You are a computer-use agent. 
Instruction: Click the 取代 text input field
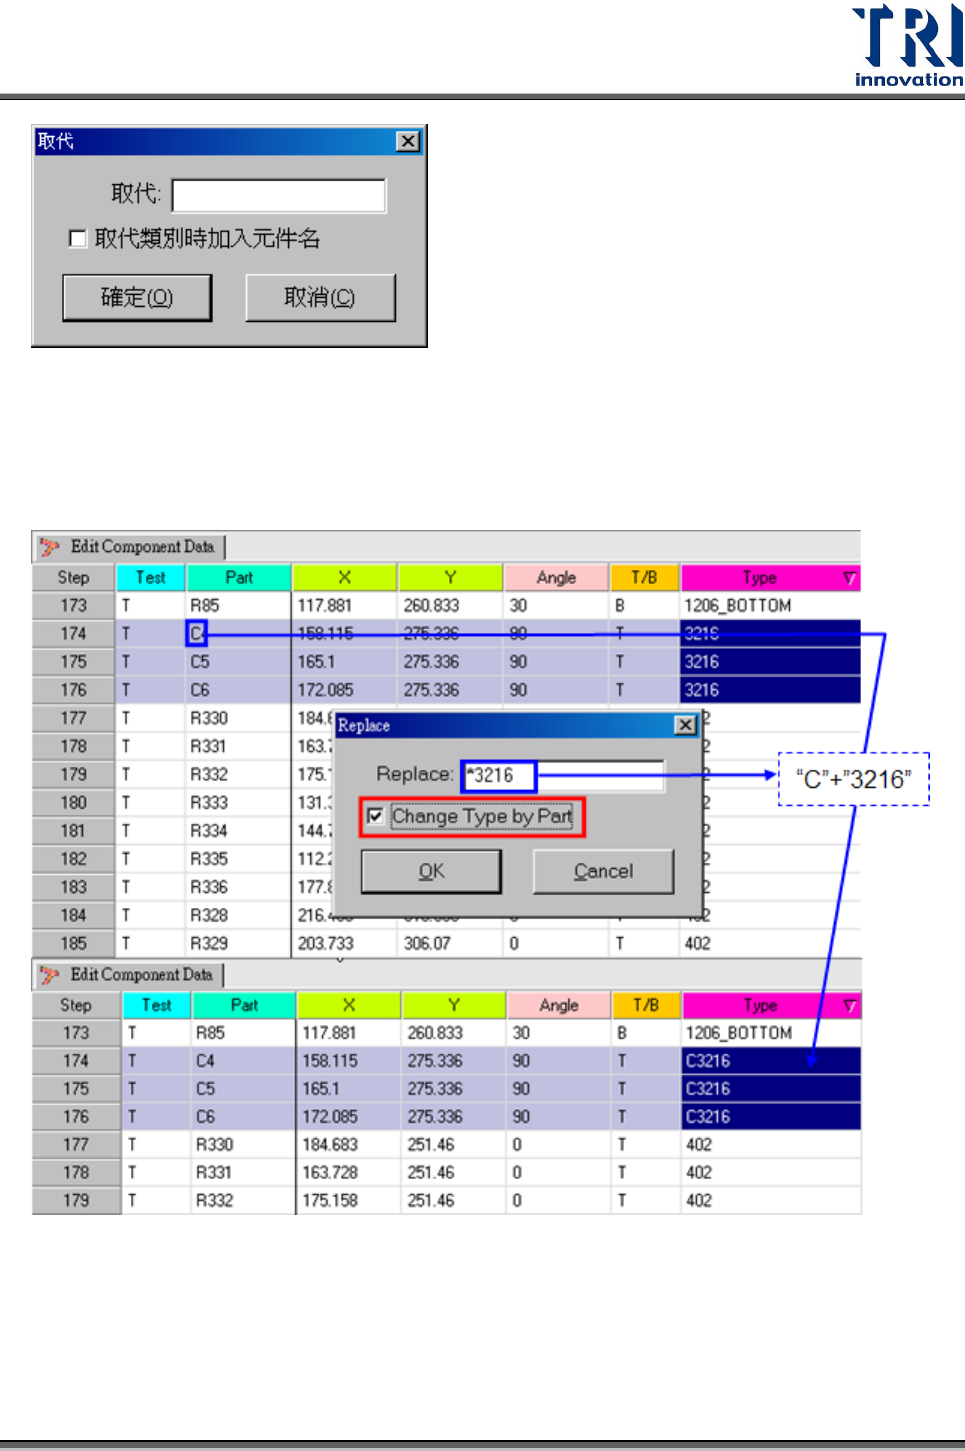pyautogui.click(x=279, y=195)
